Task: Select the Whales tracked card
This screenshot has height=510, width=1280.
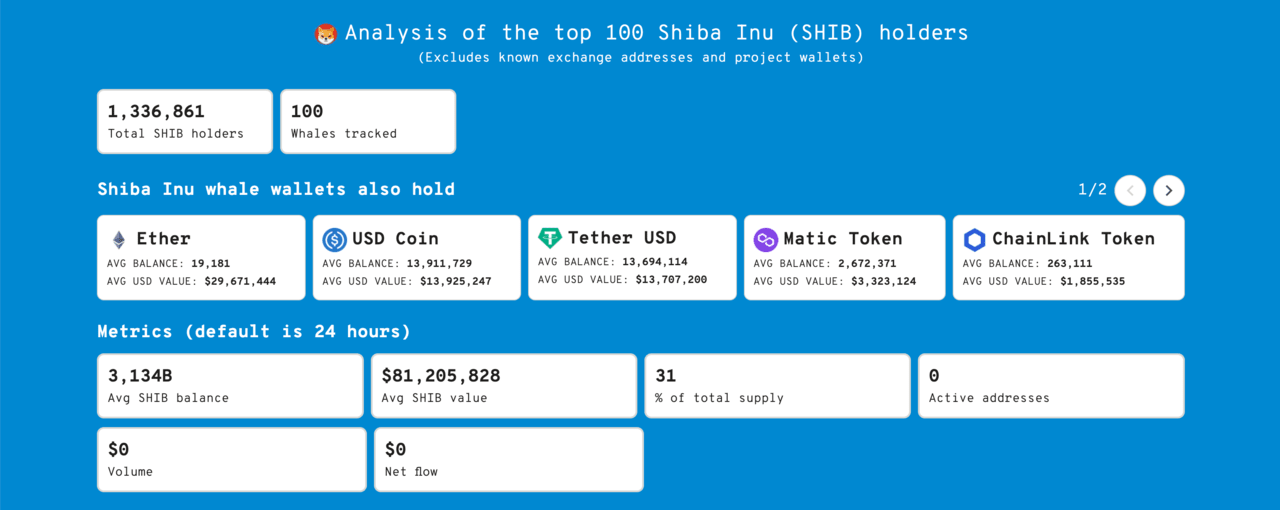Action: tap(368, 122)
